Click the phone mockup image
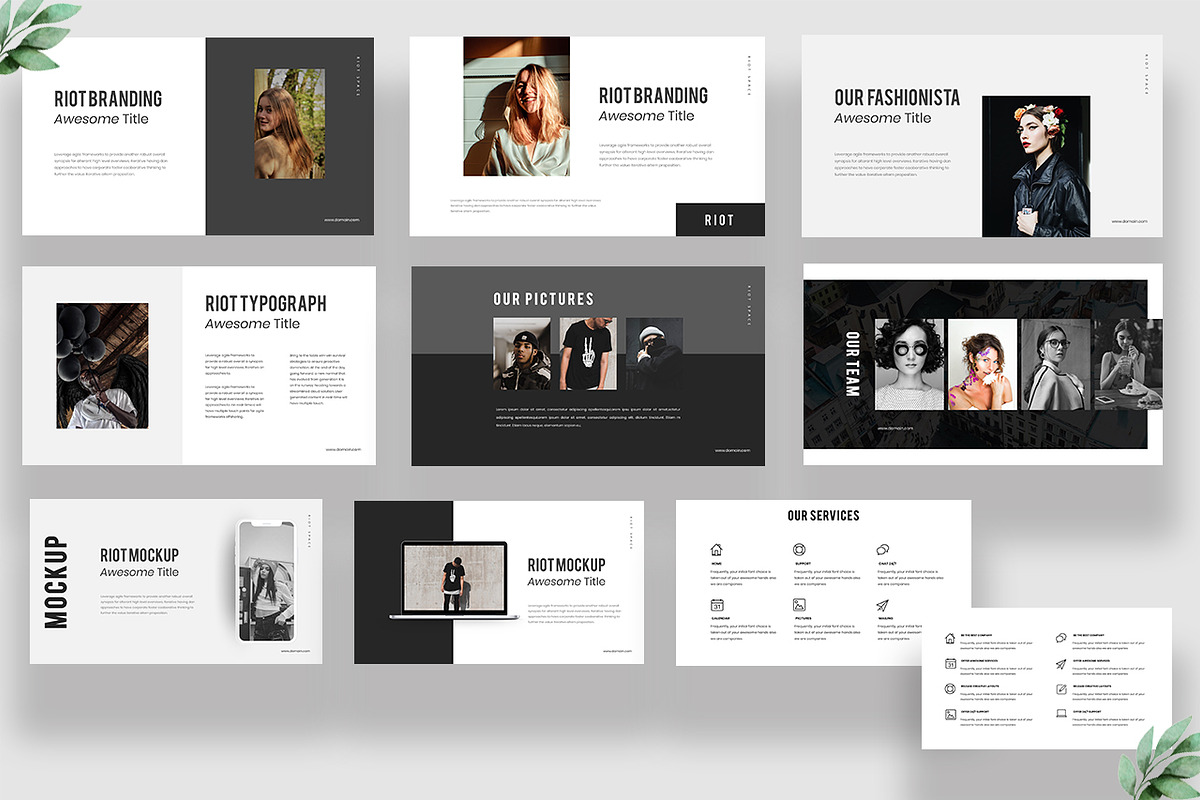1200x800 pixels. [266, 582]
